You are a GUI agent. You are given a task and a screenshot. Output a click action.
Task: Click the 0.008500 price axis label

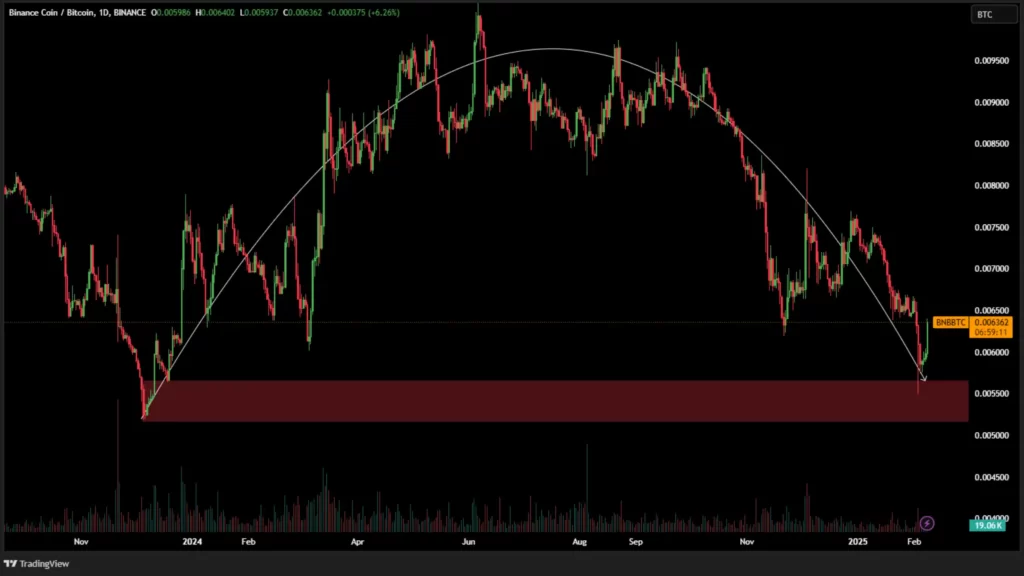pos(991,144)
